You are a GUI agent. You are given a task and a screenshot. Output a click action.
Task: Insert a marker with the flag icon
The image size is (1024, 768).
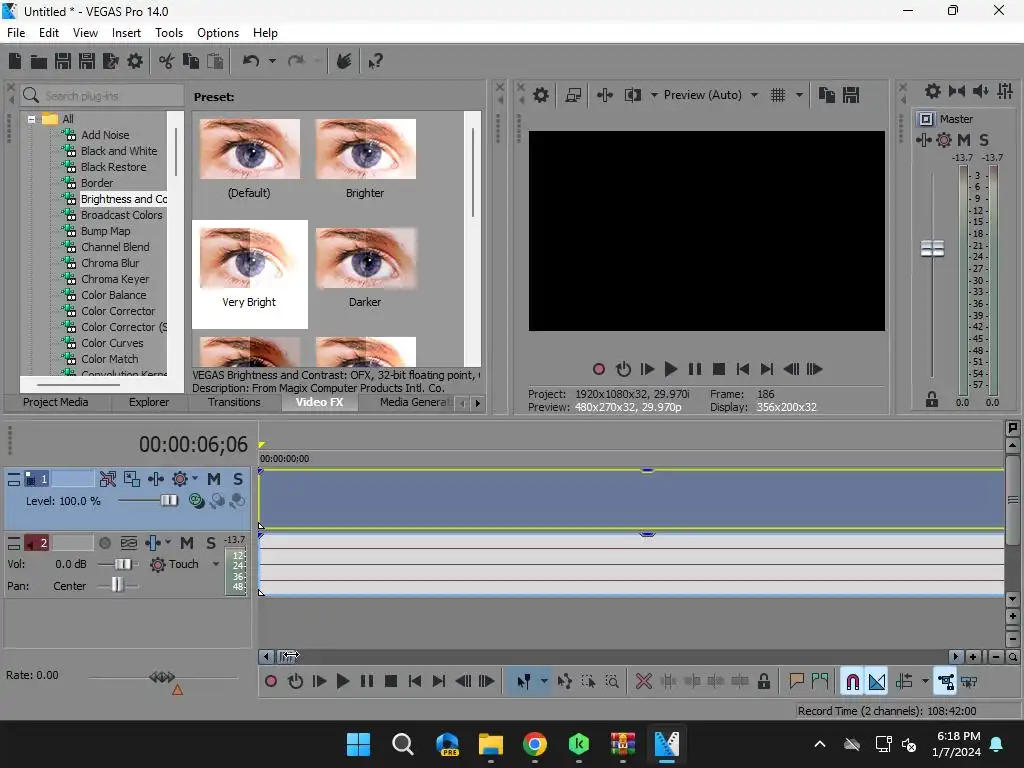(796, 682)
